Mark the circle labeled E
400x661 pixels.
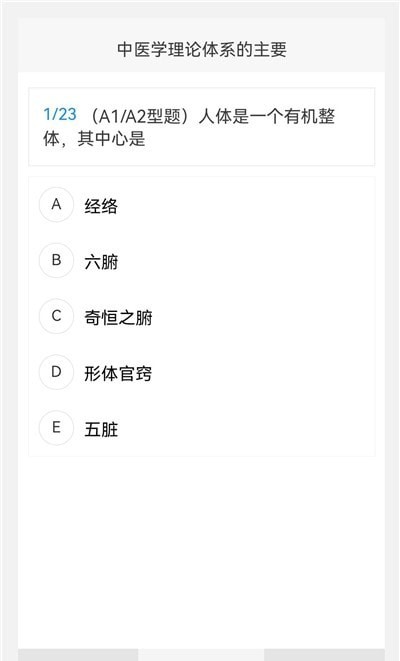click(56, 428)
